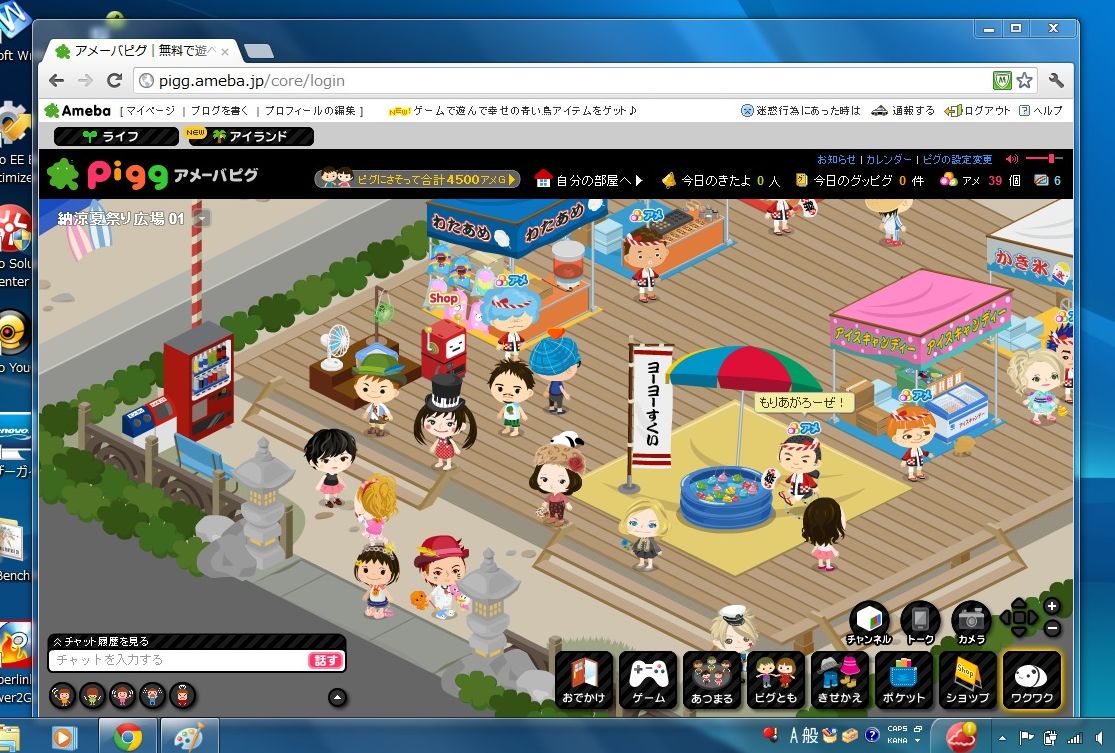
Task: Open the ヘルプ help link
Action: (1041, 111)
